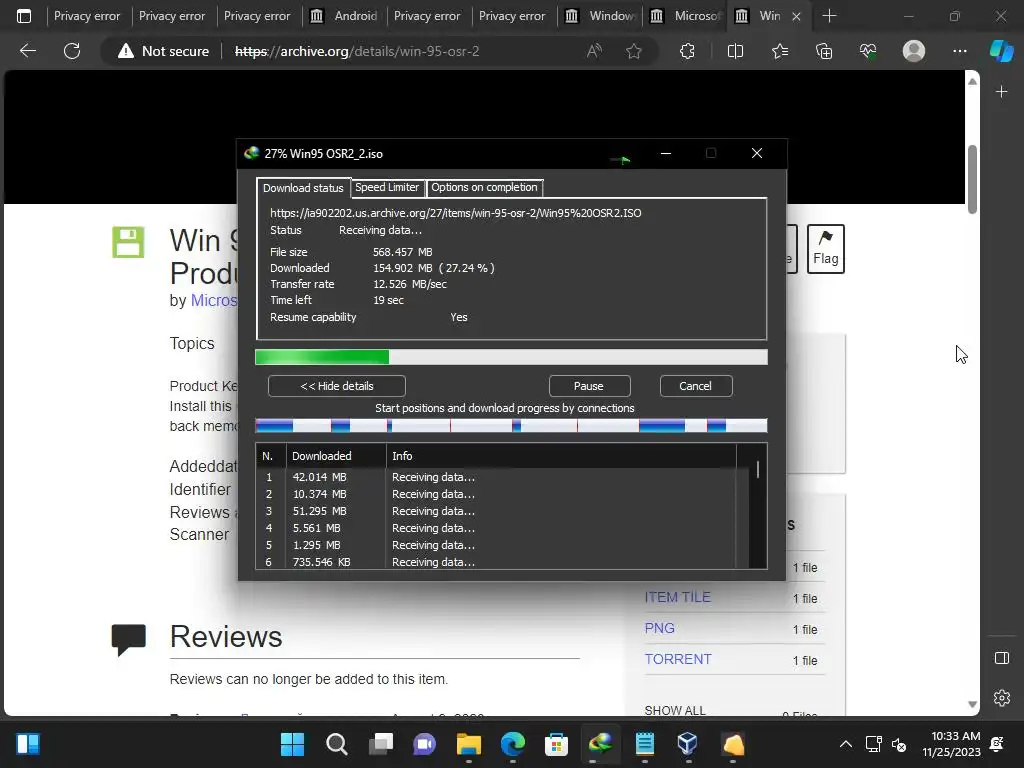Viewport: 1024px width, 768px height.
Task: Show hidden tray icons chevron
Action: [x=846, y=744]
